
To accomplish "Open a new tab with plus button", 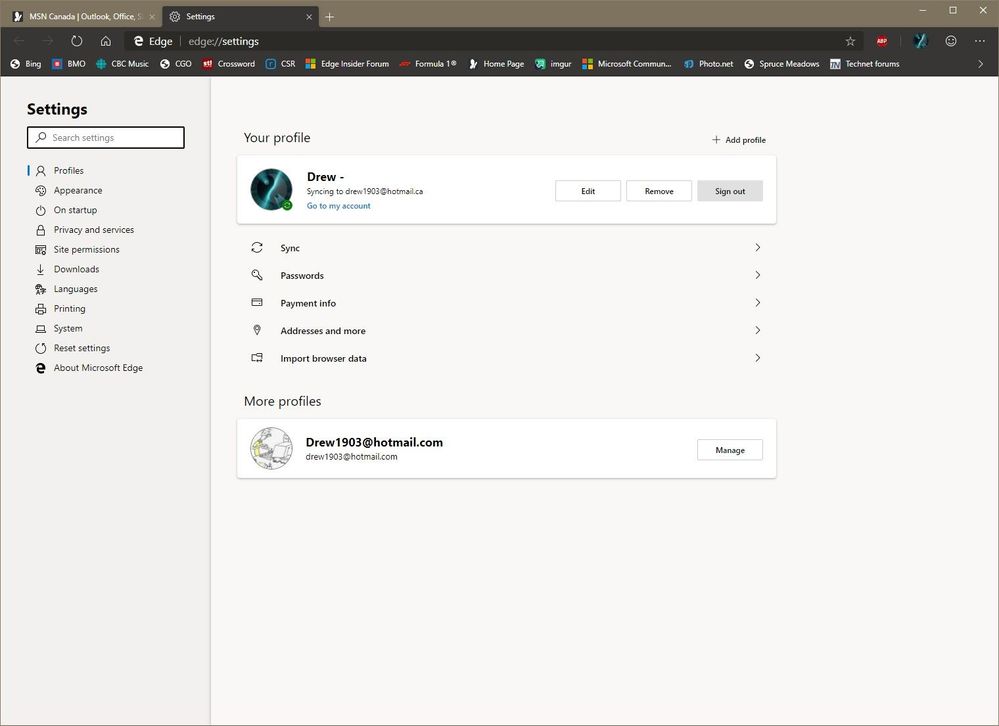I will [329, 17].
